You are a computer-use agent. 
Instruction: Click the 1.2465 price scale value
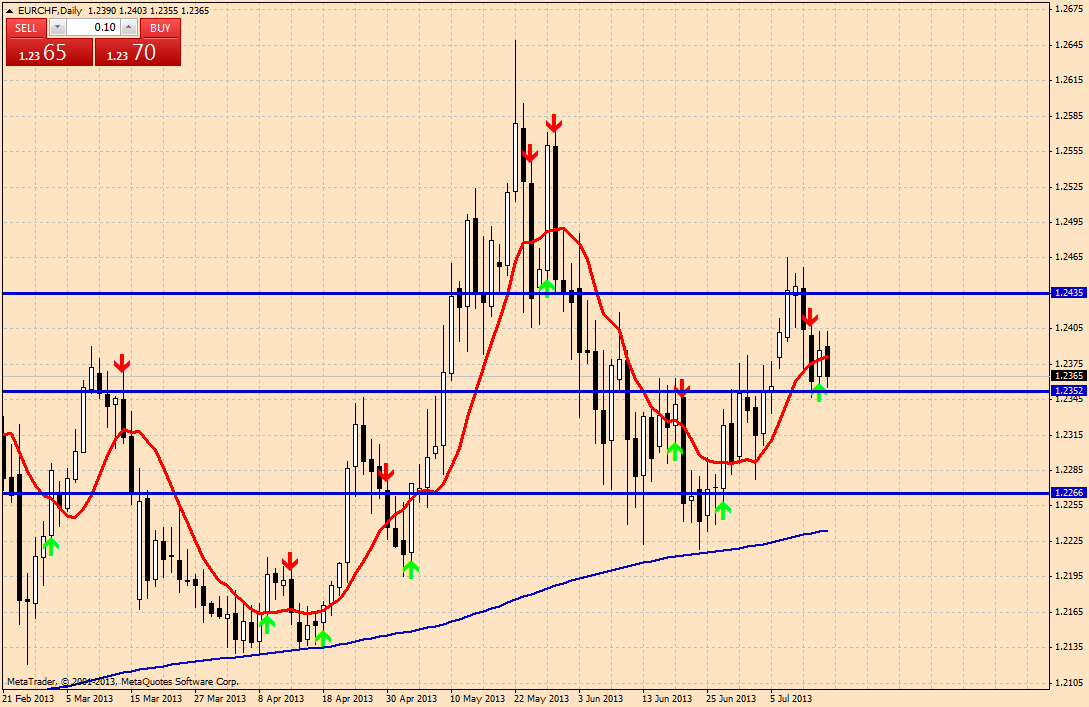point(1069,257)
